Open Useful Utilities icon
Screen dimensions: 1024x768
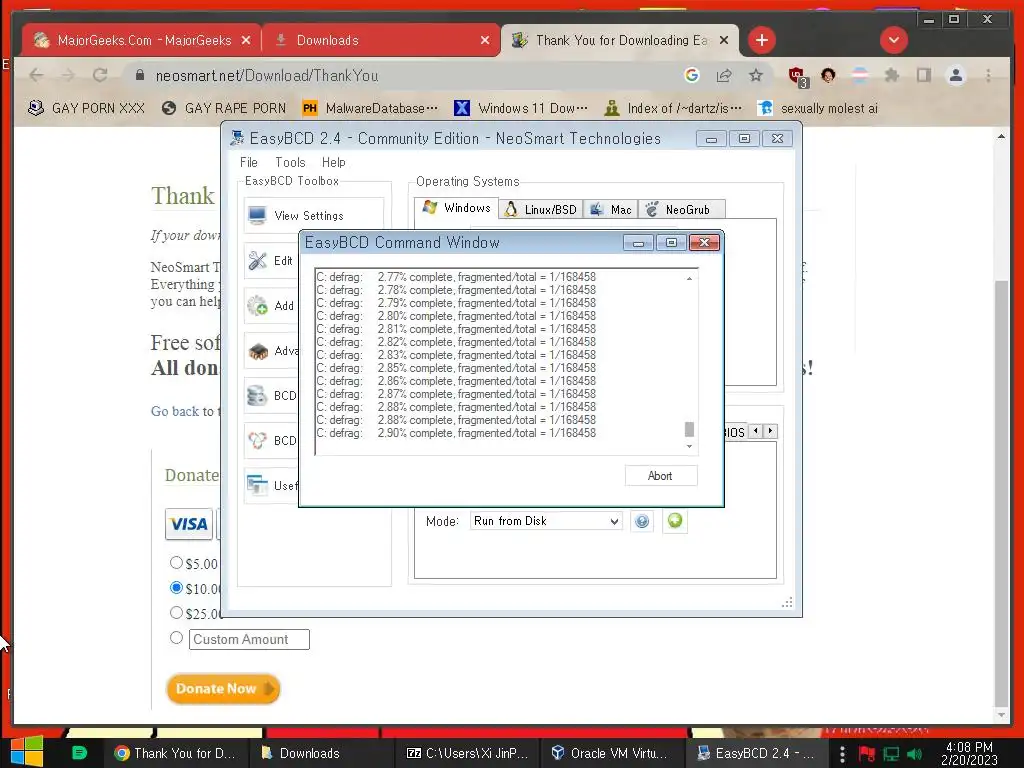coord(257,485)
